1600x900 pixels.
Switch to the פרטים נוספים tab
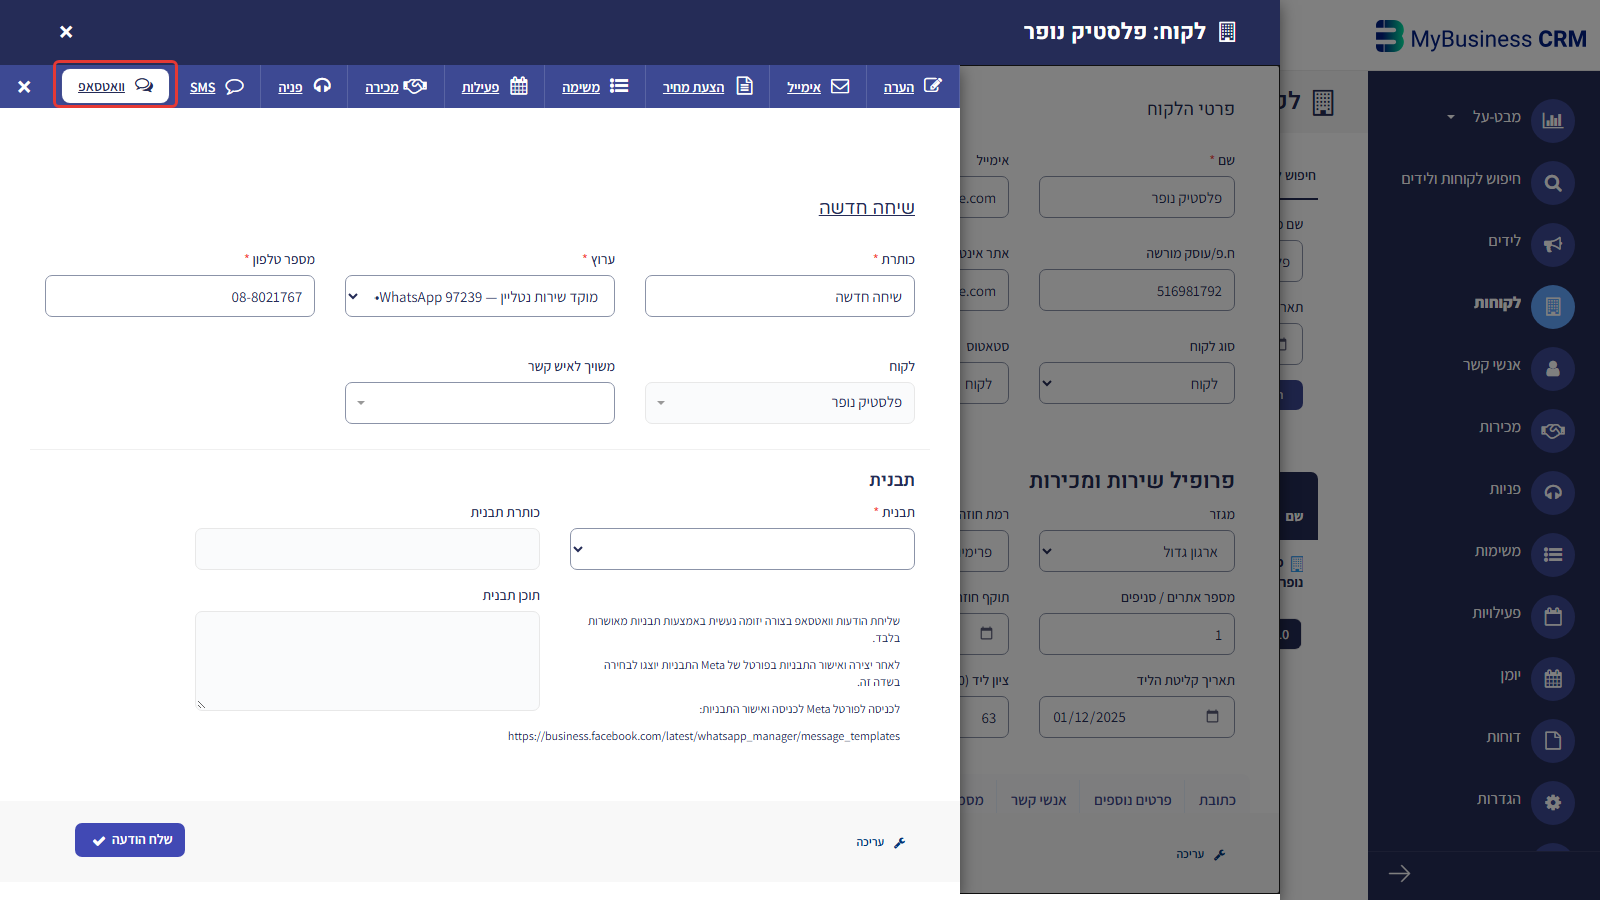[1132, 800]
